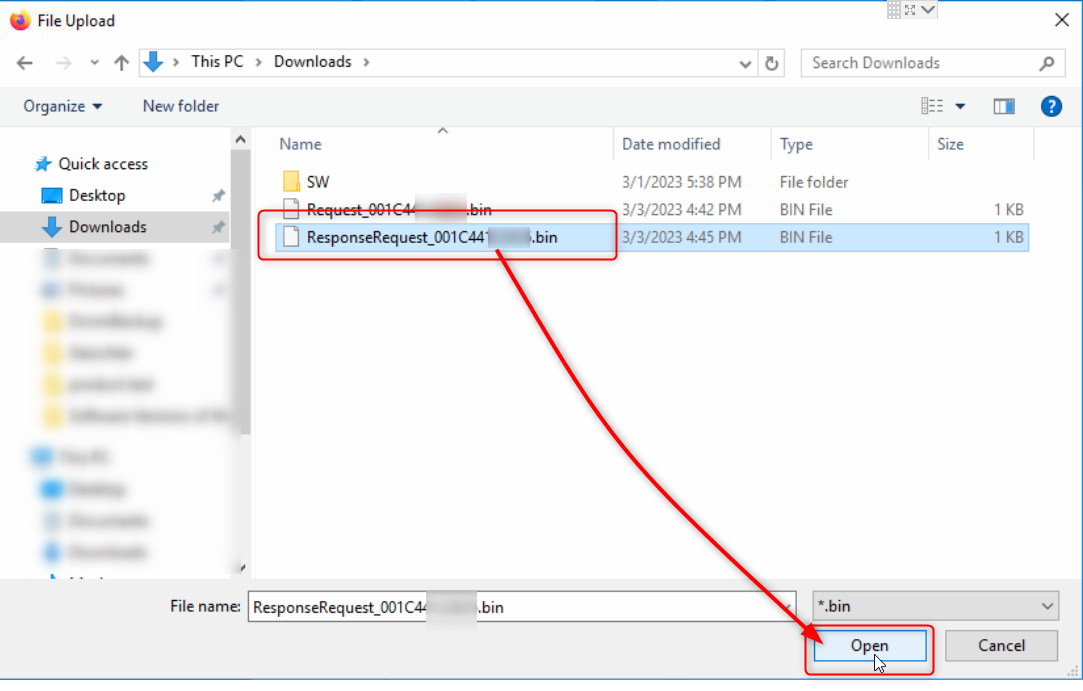Open the recent locations dropdown arrow

point(95,63)
